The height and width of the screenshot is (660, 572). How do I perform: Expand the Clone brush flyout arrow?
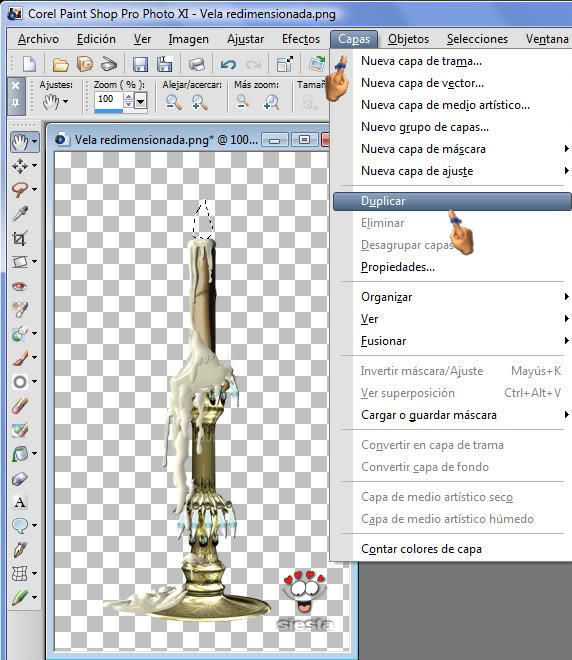(35, 334)
